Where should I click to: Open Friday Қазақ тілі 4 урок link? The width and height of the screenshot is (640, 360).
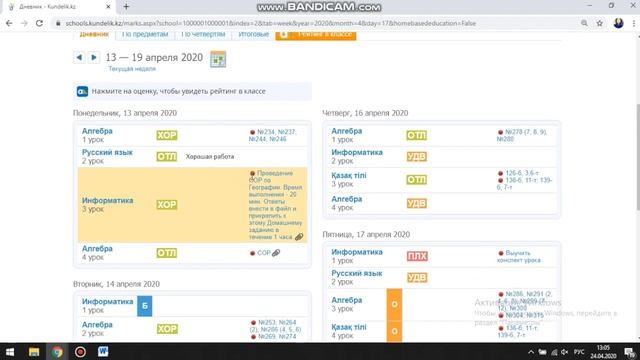pyautogui.click(x=349, y=327)
